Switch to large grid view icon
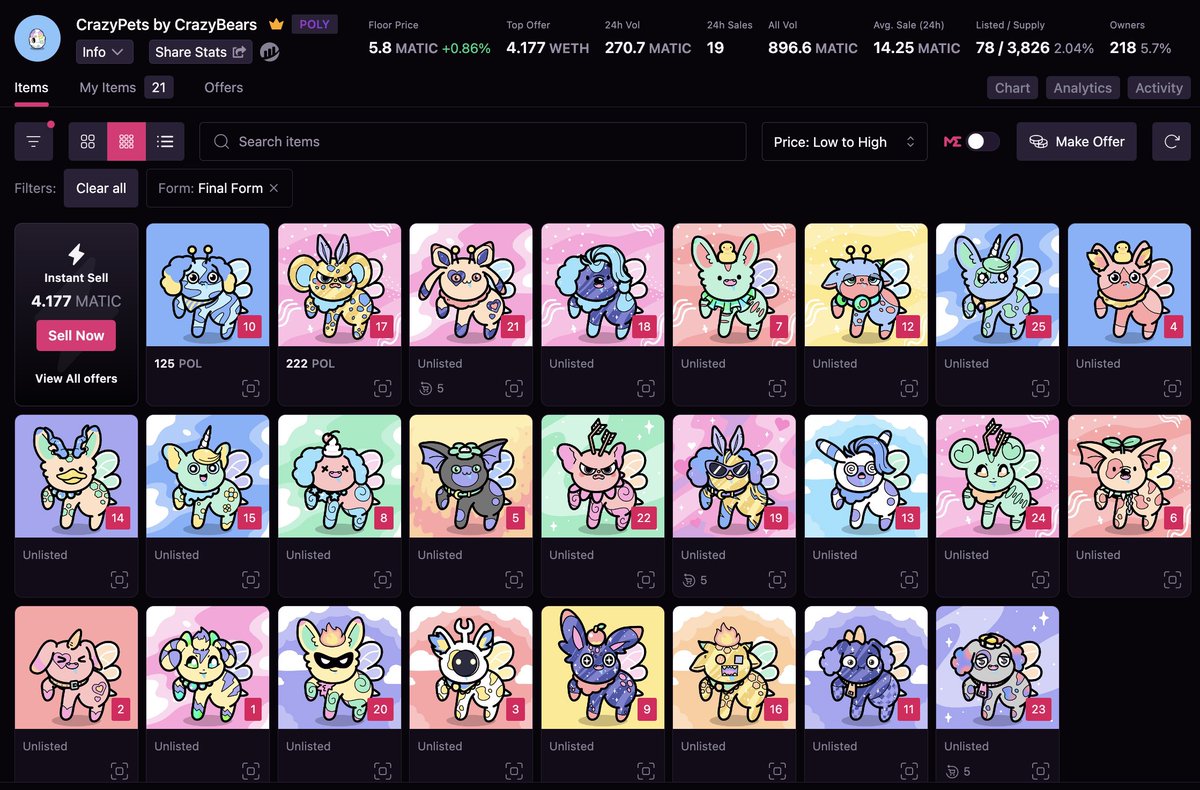Screen dimensions: 1200x790 87,141
